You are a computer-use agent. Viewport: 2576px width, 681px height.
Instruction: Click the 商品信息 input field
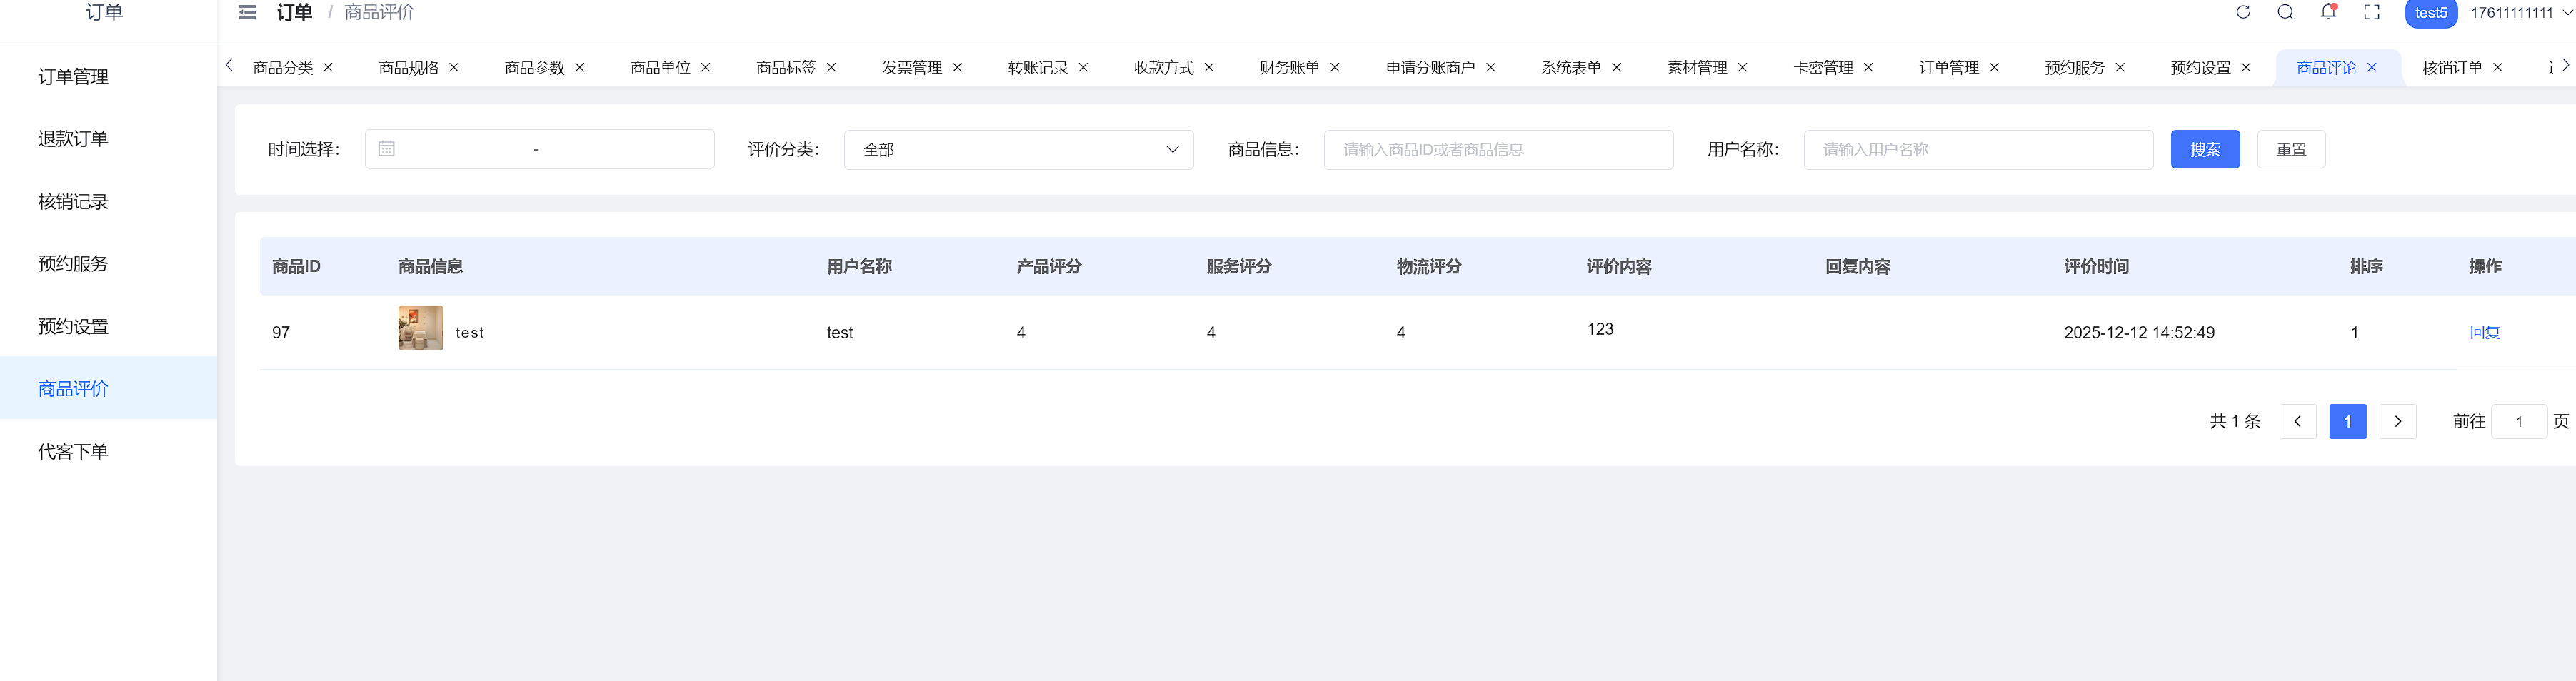click(1498, 150)
